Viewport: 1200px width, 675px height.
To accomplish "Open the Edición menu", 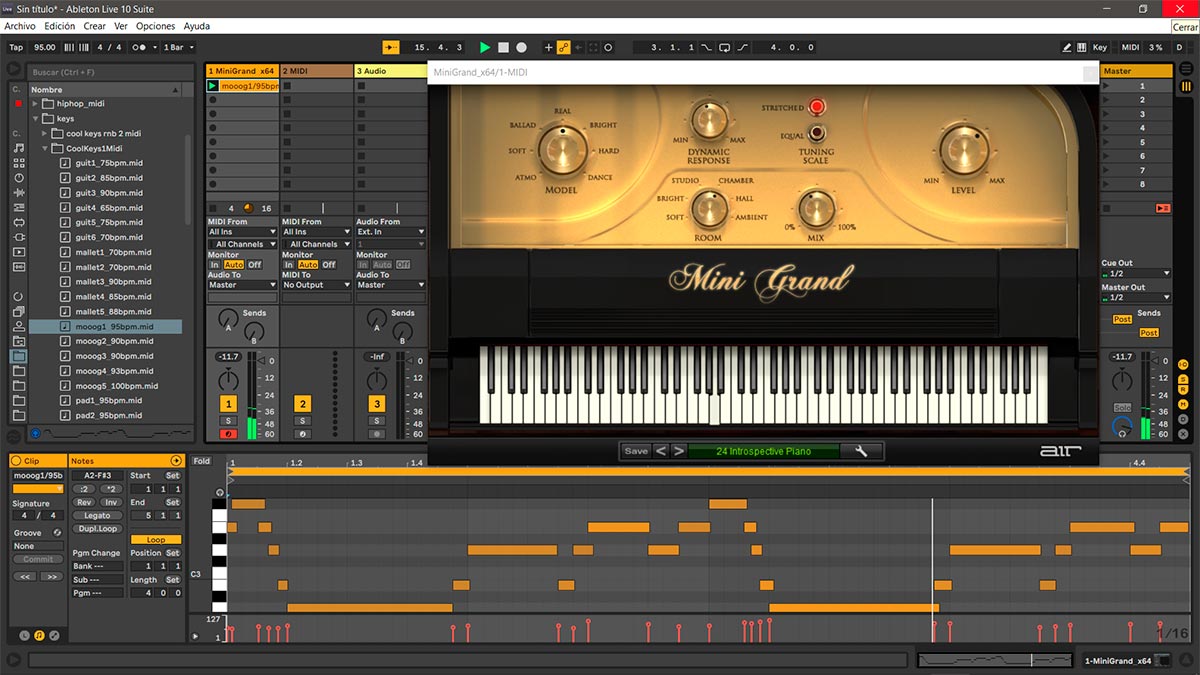I will point(59,26).
